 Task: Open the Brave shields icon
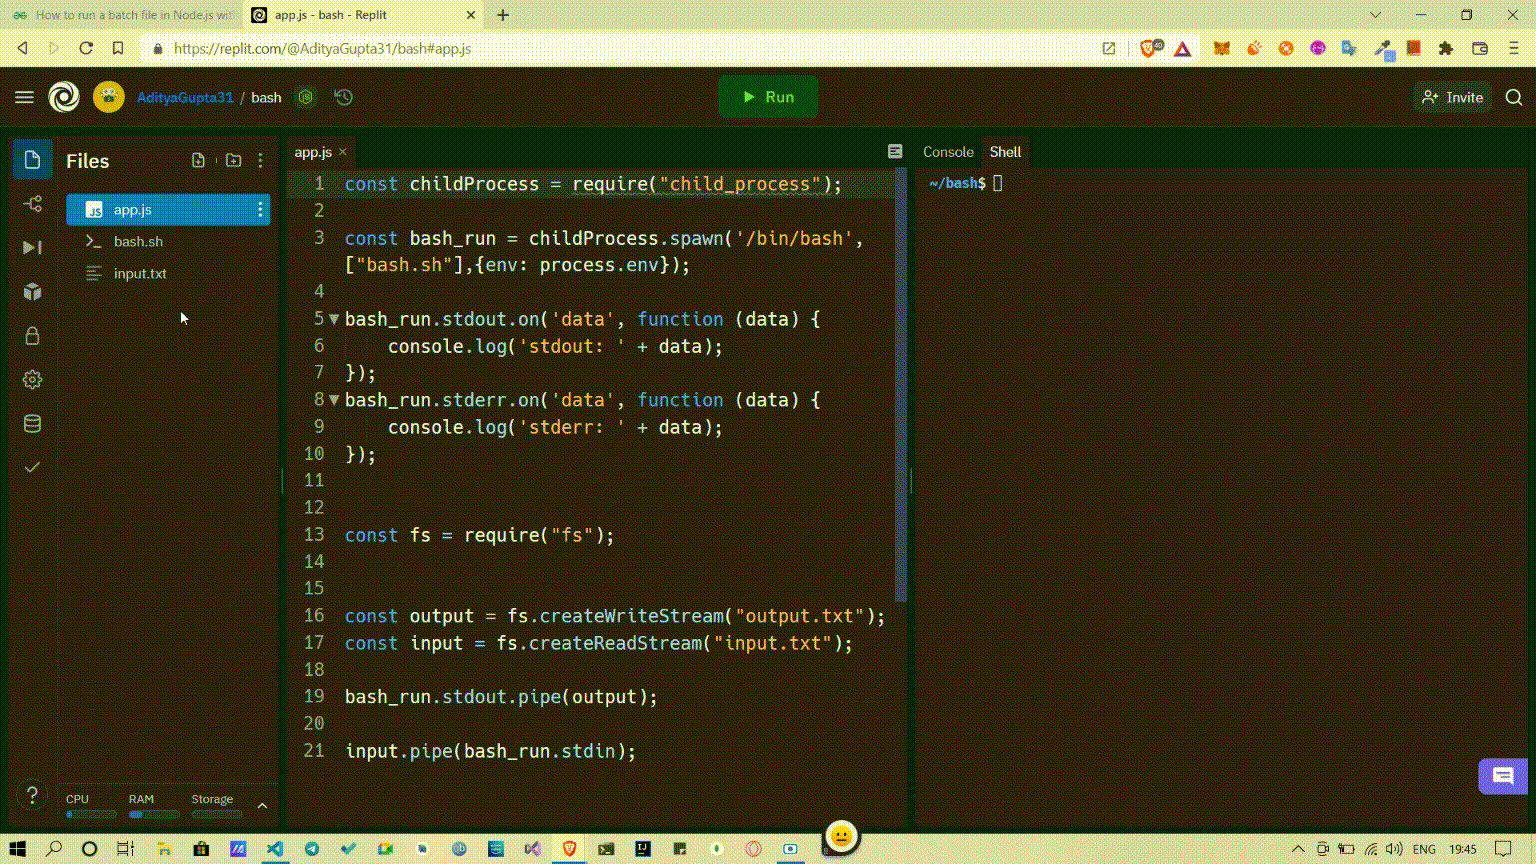[x=1149, y=48]
